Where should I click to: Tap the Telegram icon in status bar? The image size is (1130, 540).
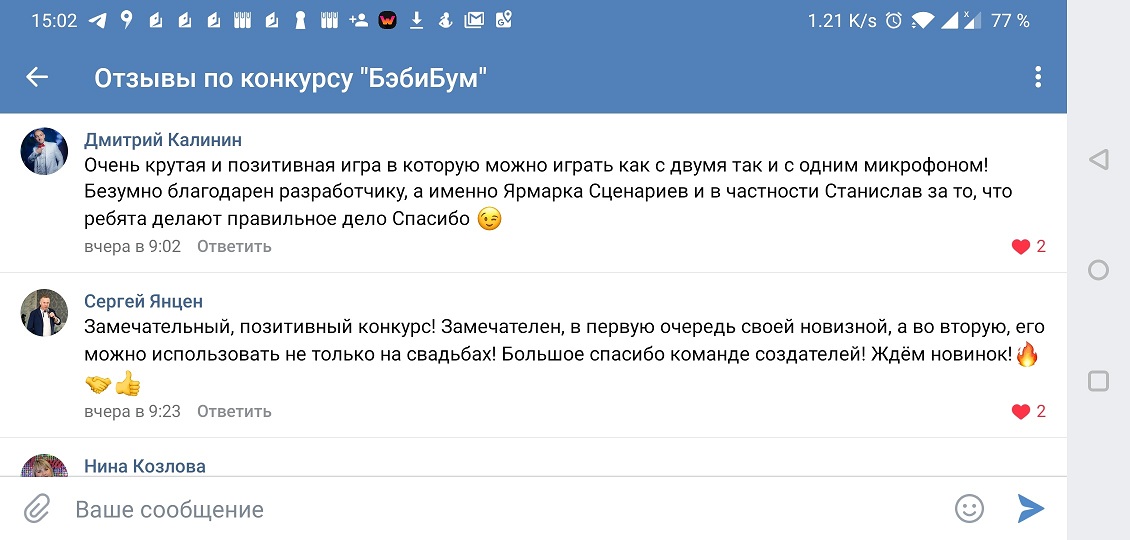(98, 20)
